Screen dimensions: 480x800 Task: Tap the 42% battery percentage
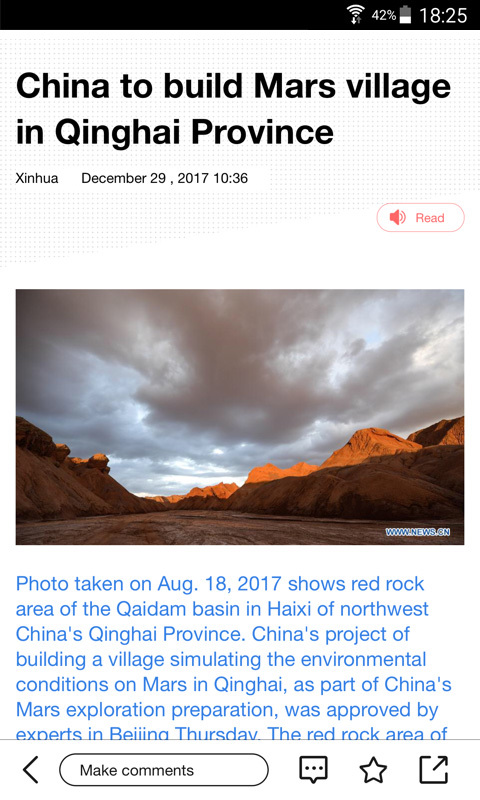coord(384,15)
